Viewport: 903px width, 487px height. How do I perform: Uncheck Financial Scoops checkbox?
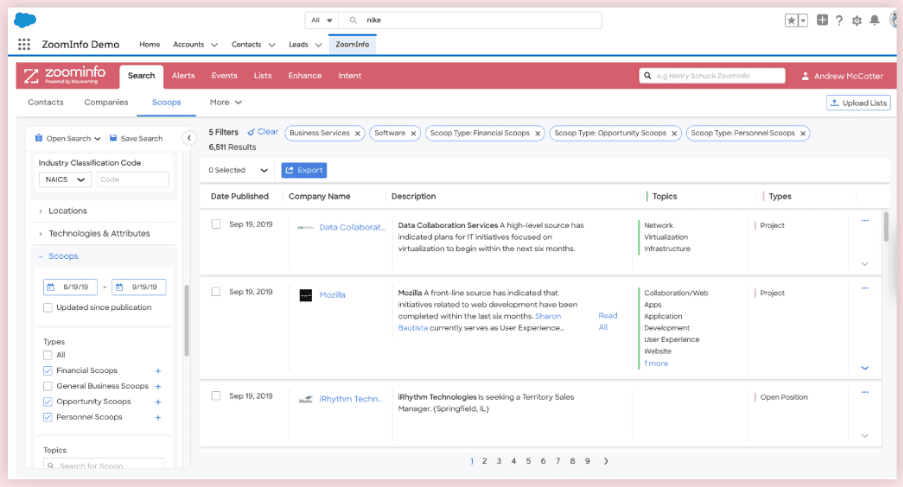[48, 371]
